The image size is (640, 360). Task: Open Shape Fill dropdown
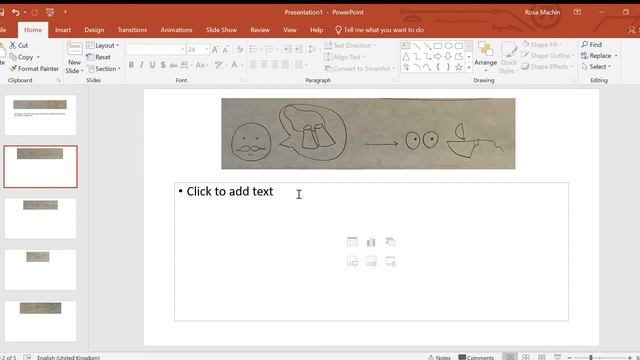point(542,44)
